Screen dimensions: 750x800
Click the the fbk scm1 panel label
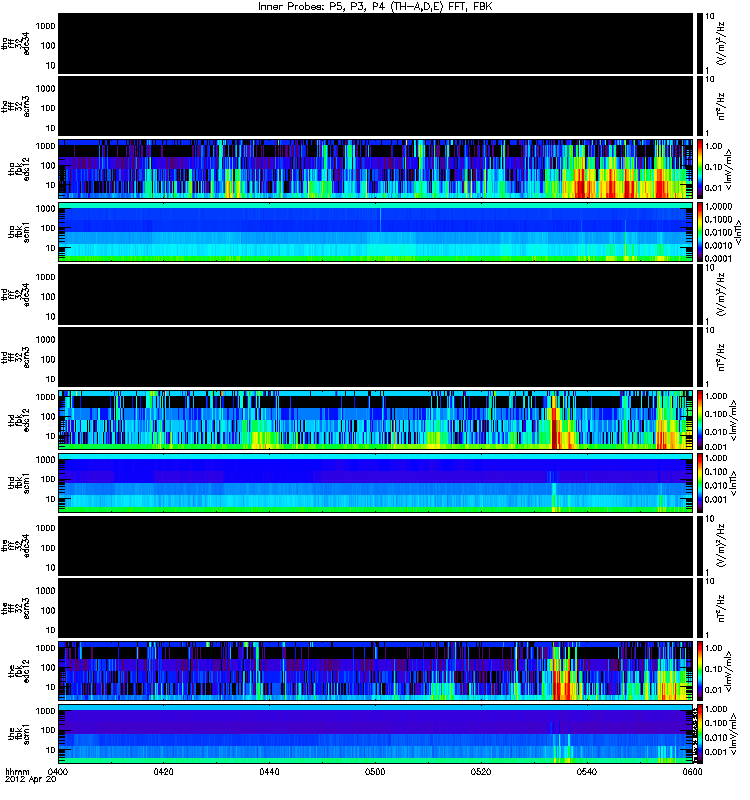19,734
